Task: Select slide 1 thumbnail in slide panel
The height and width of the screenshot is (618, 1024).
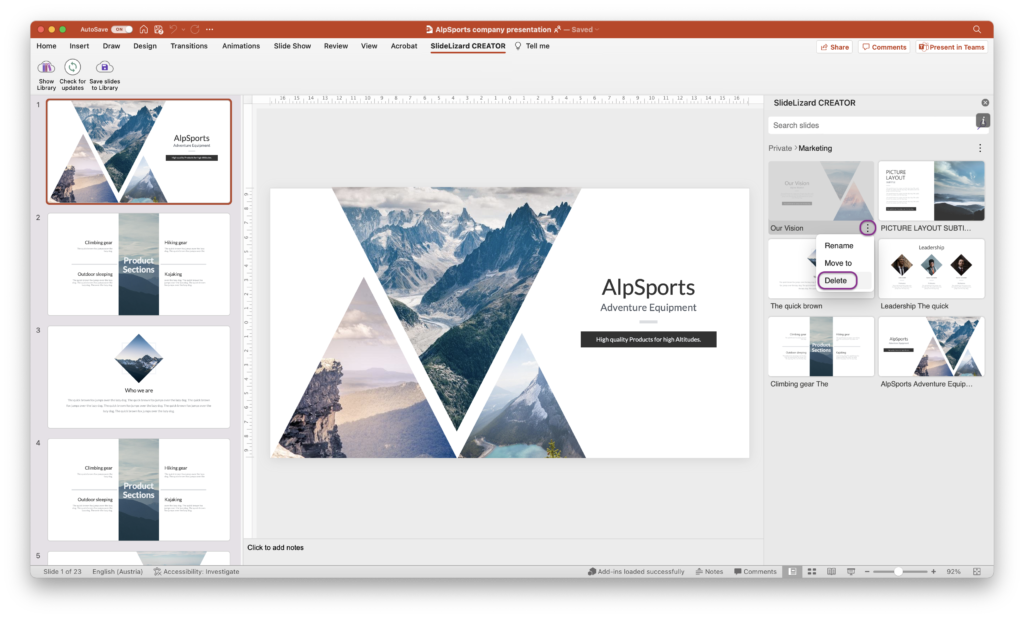Action: pyautogui.click(x=138, y=152)
